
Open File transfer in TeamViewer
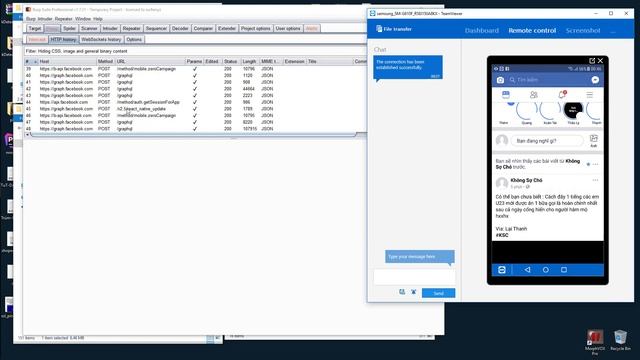[394, 29]
